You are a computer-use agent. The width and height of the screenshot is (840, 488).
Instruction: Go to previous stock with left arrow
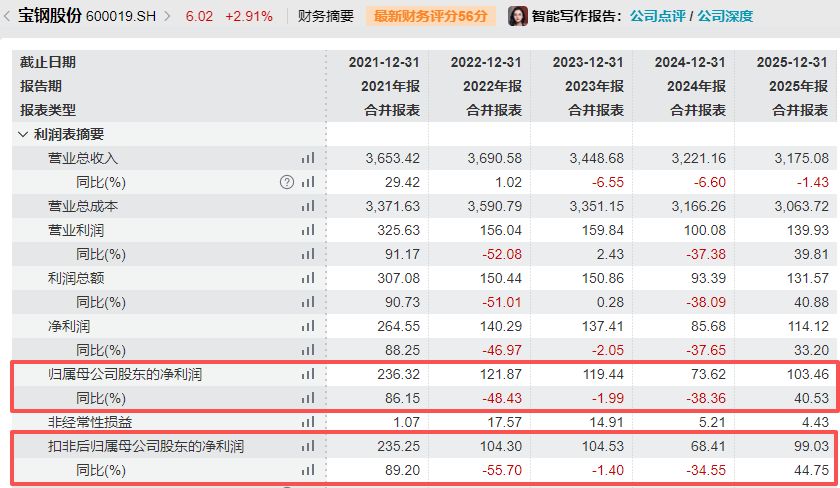click(x=6, y=16)
